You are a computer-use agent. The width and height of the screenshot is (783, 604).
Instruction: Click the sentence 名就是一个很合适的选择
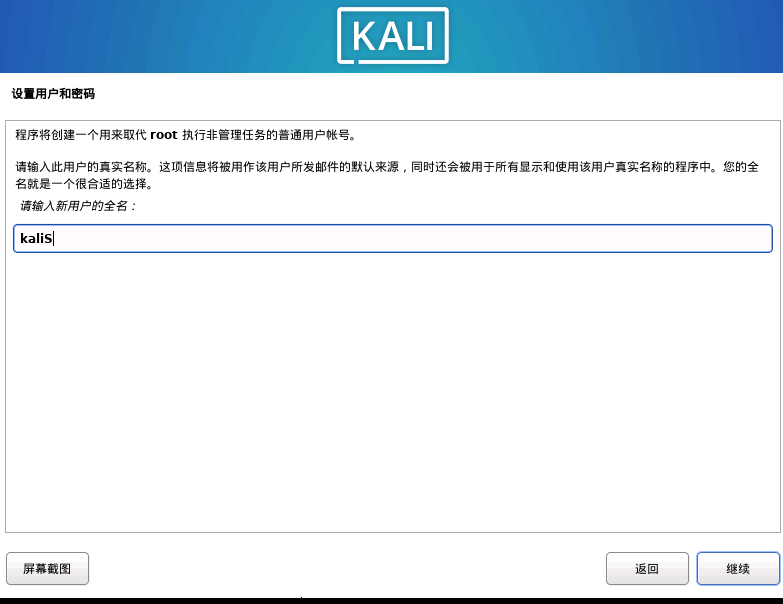[84, 184]
